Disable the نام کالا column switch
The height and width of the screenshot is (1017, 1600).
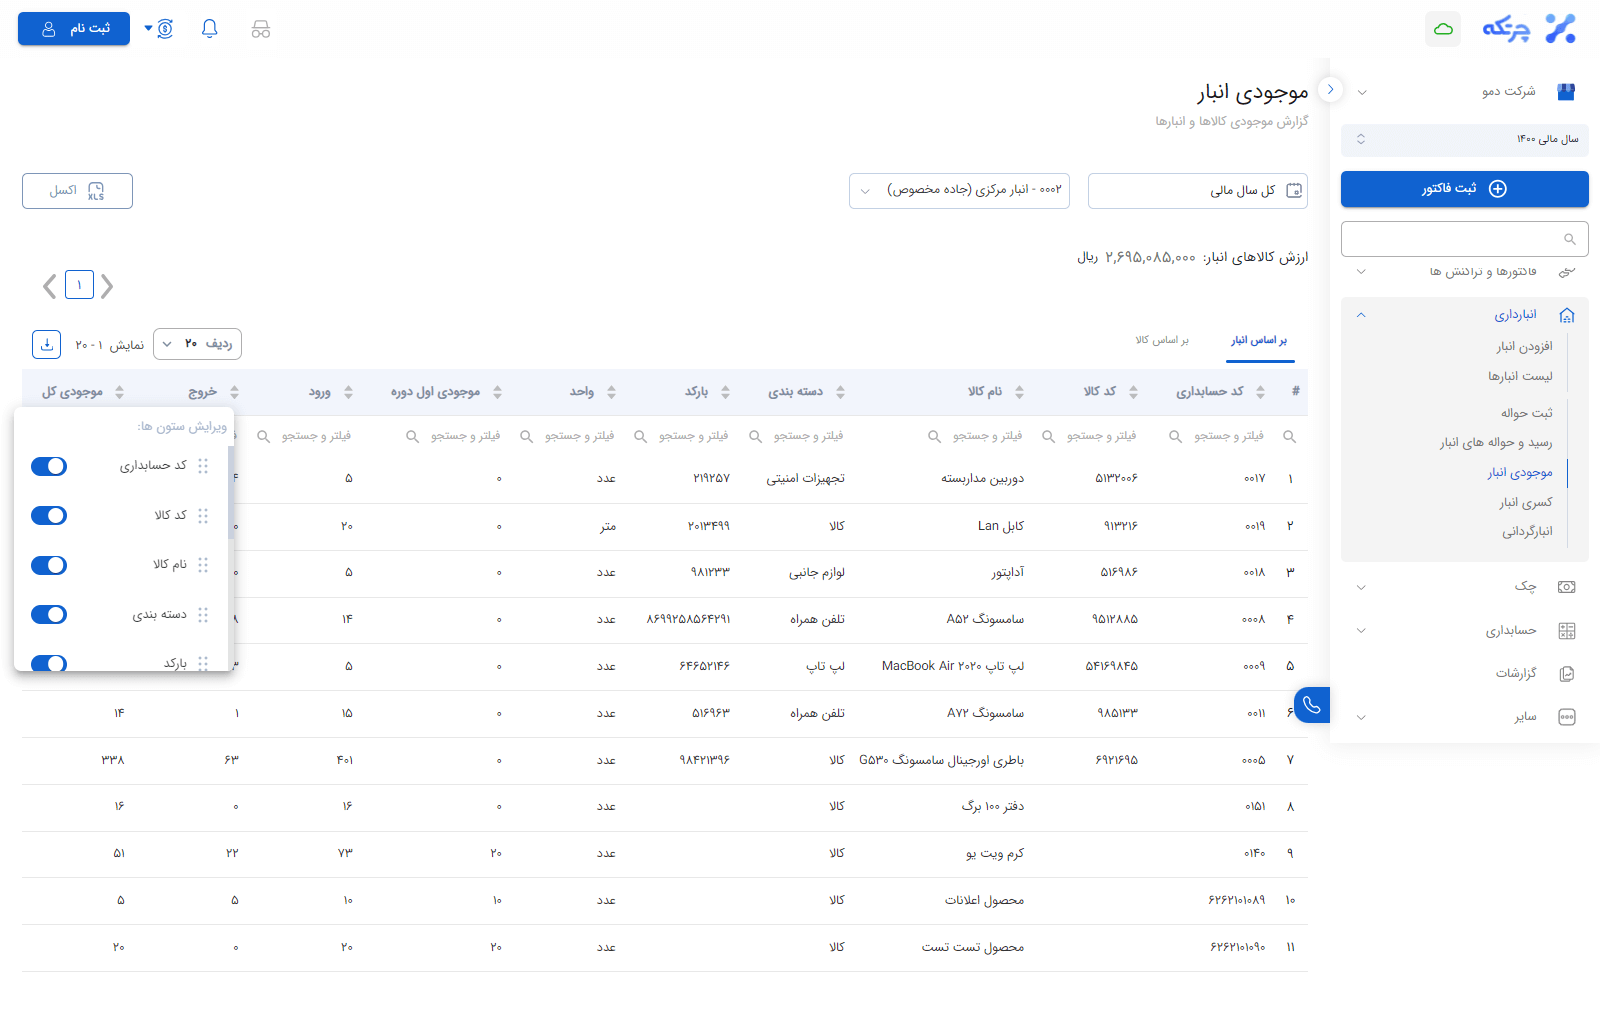pyautogui.click(x=48, y=565)
